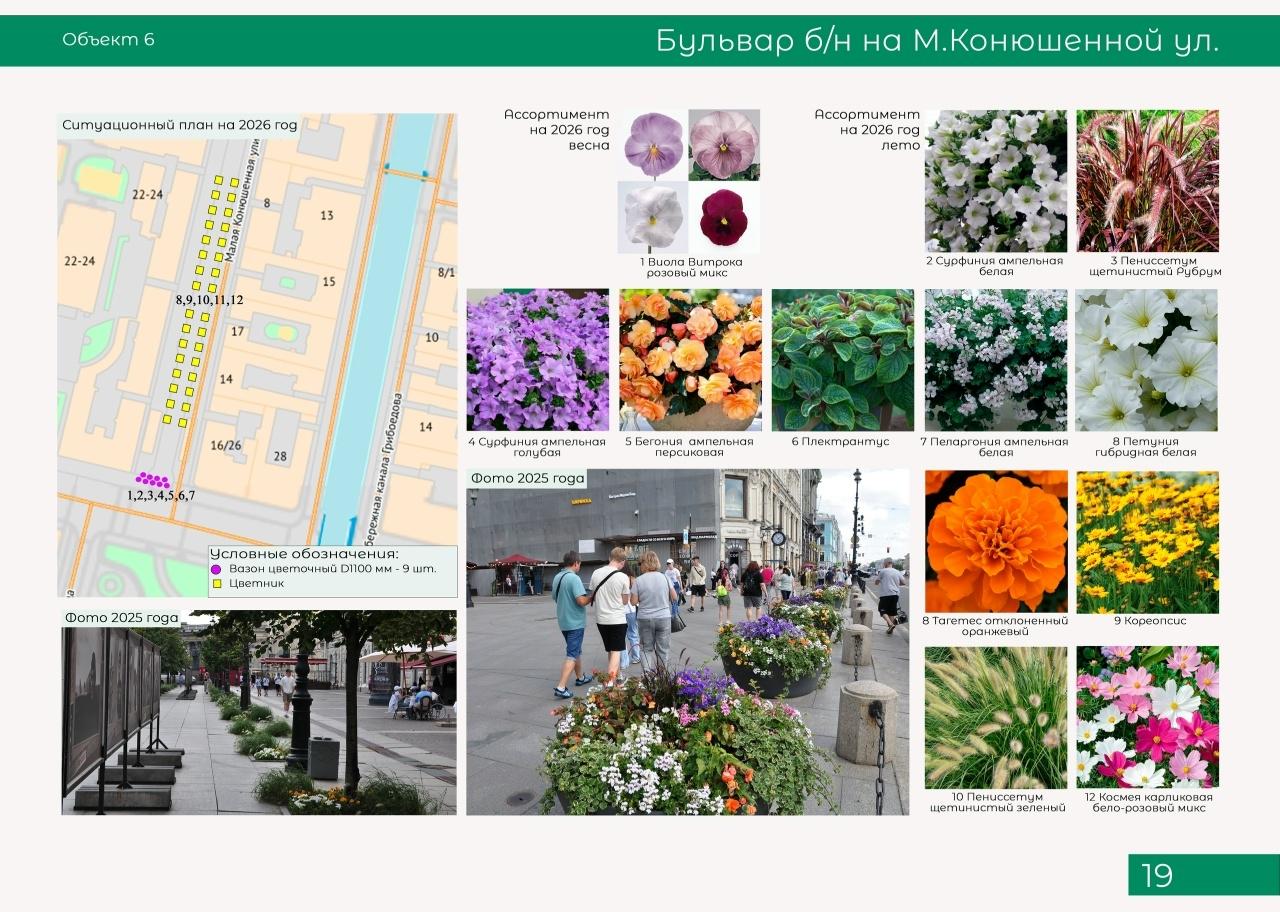Viewport: 1280px width, 912px height.
Task: Open the Виола Витрока розовый микс photo
Action: (x=688, y=181)
